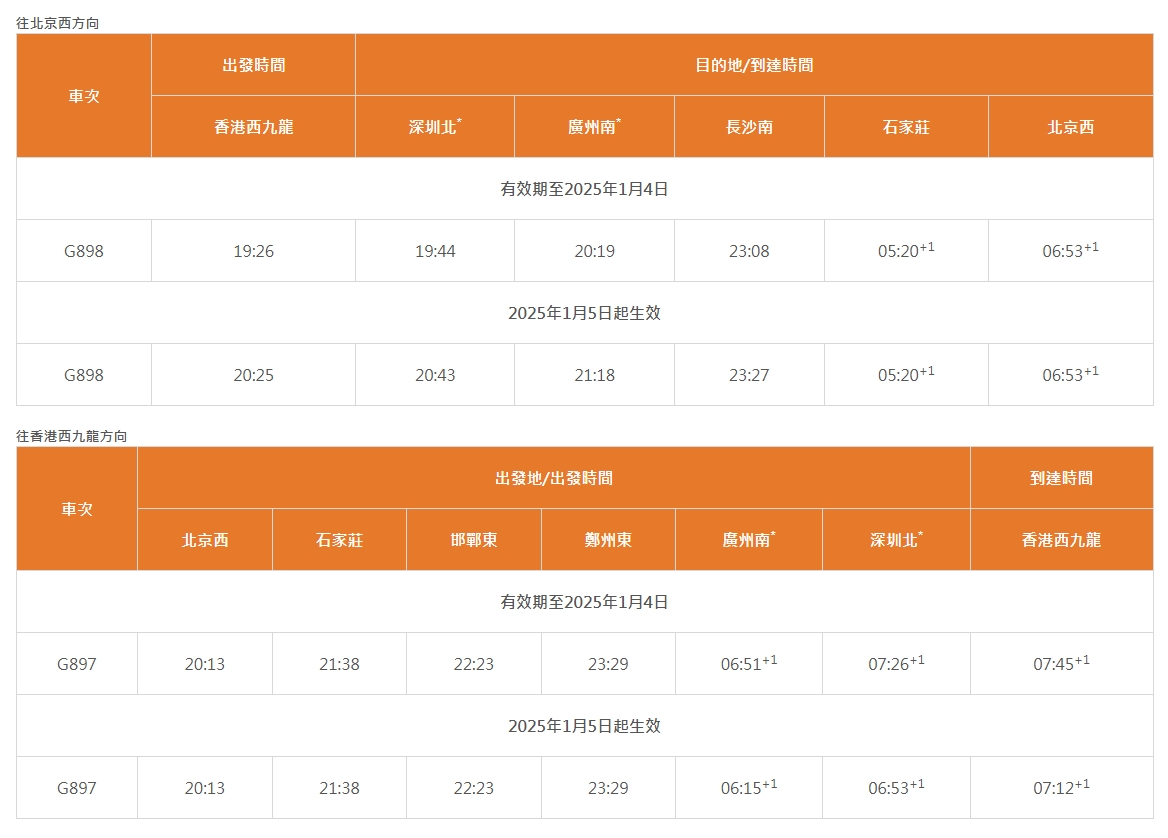Viewport: 1168px width, 838px height.
Task: Select the 21:18 time cell
Action: pyautogui.click(x=594, y=375)
